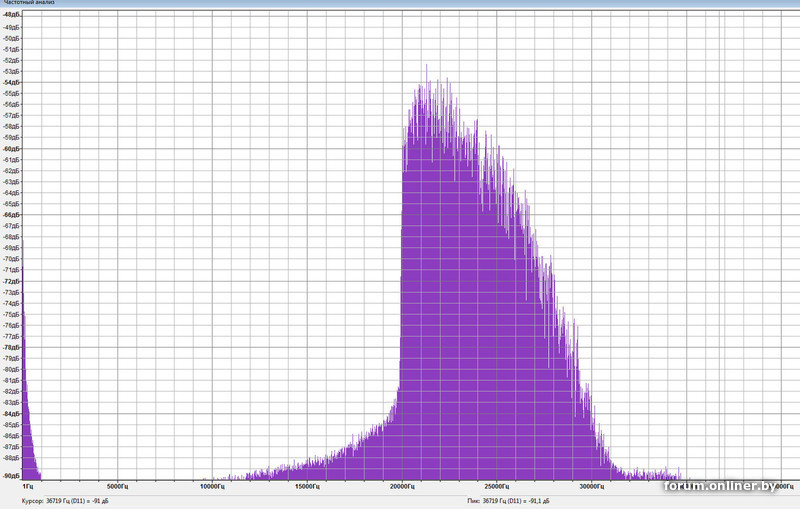The image size is (800, 509).
Task: Click the Частотный анализ window title
Action: click(x=30, y=4)
